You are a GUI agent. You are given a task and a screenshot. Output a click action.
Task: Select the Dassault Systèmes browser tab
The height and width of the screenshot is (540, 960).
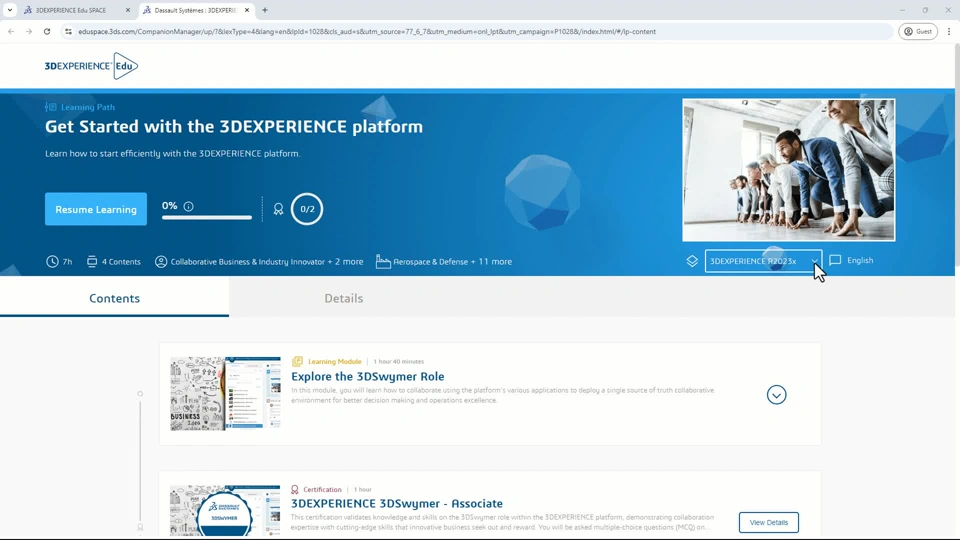[195, 10]
